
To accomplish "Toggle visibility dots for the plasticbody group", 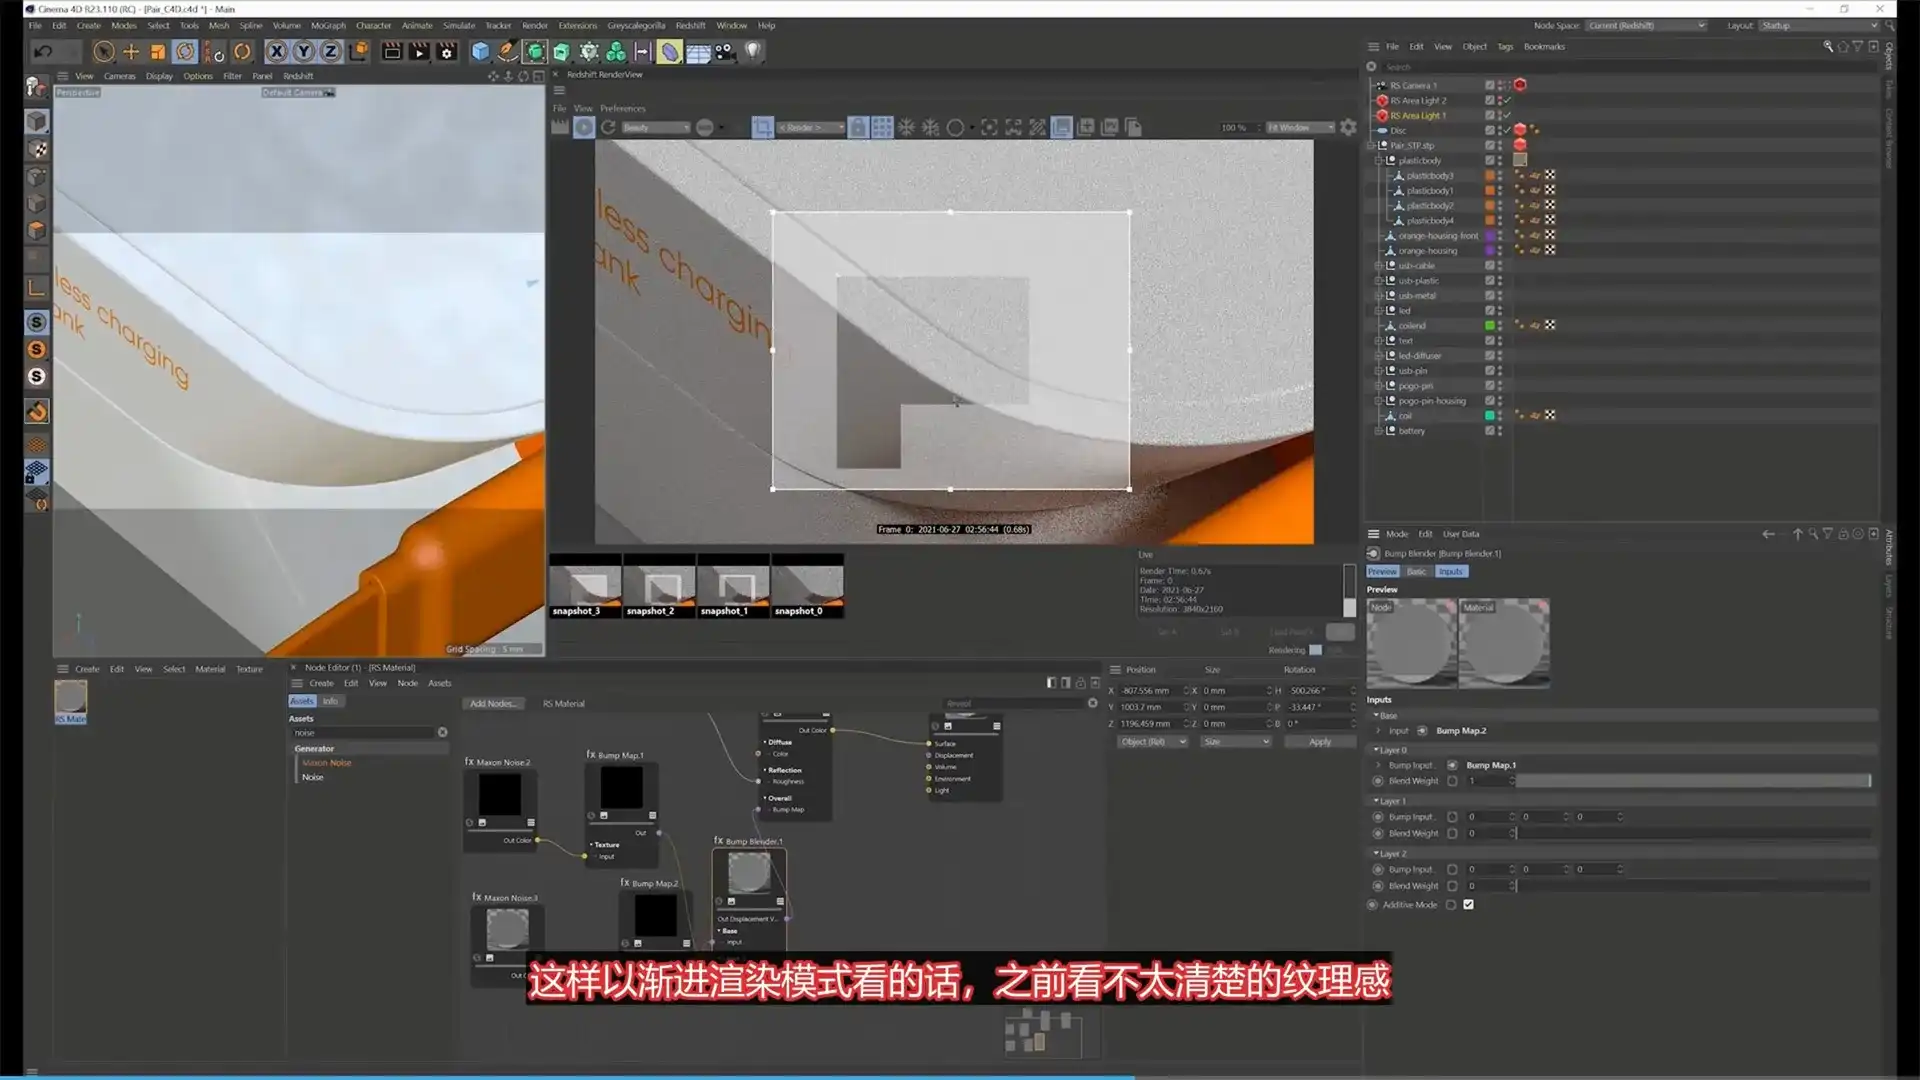I will coord(1500,160).
